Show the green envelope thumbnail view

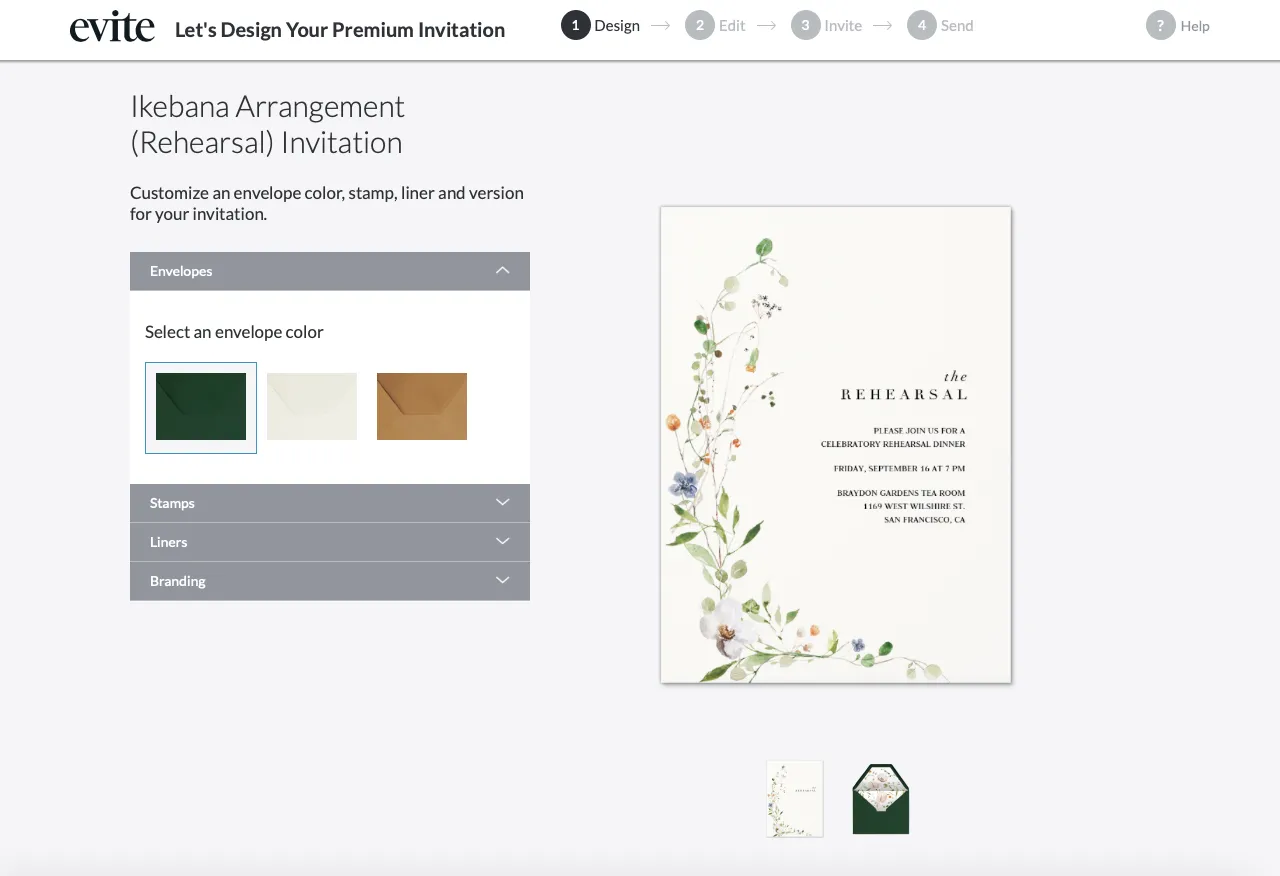tap(880, 799)
